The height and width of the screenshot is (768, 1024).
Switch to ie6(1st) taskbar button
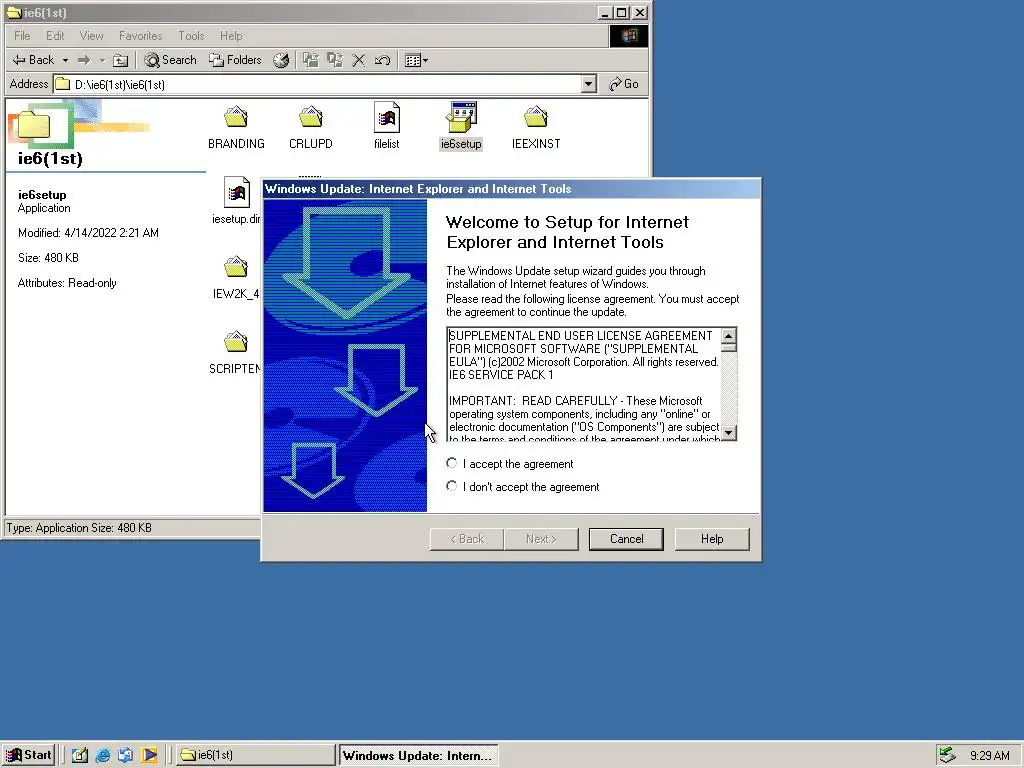pyautogui.click(x=255, y=755)
